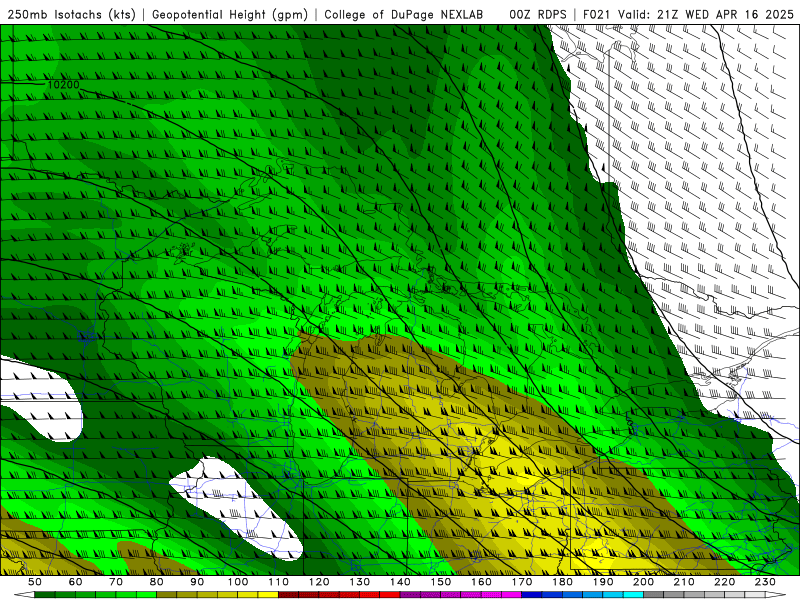Viewport: 800px width, 600px height.
Task: Click the 'Valid: 21Z WED APR 16 2025' text
Action: 706,15
